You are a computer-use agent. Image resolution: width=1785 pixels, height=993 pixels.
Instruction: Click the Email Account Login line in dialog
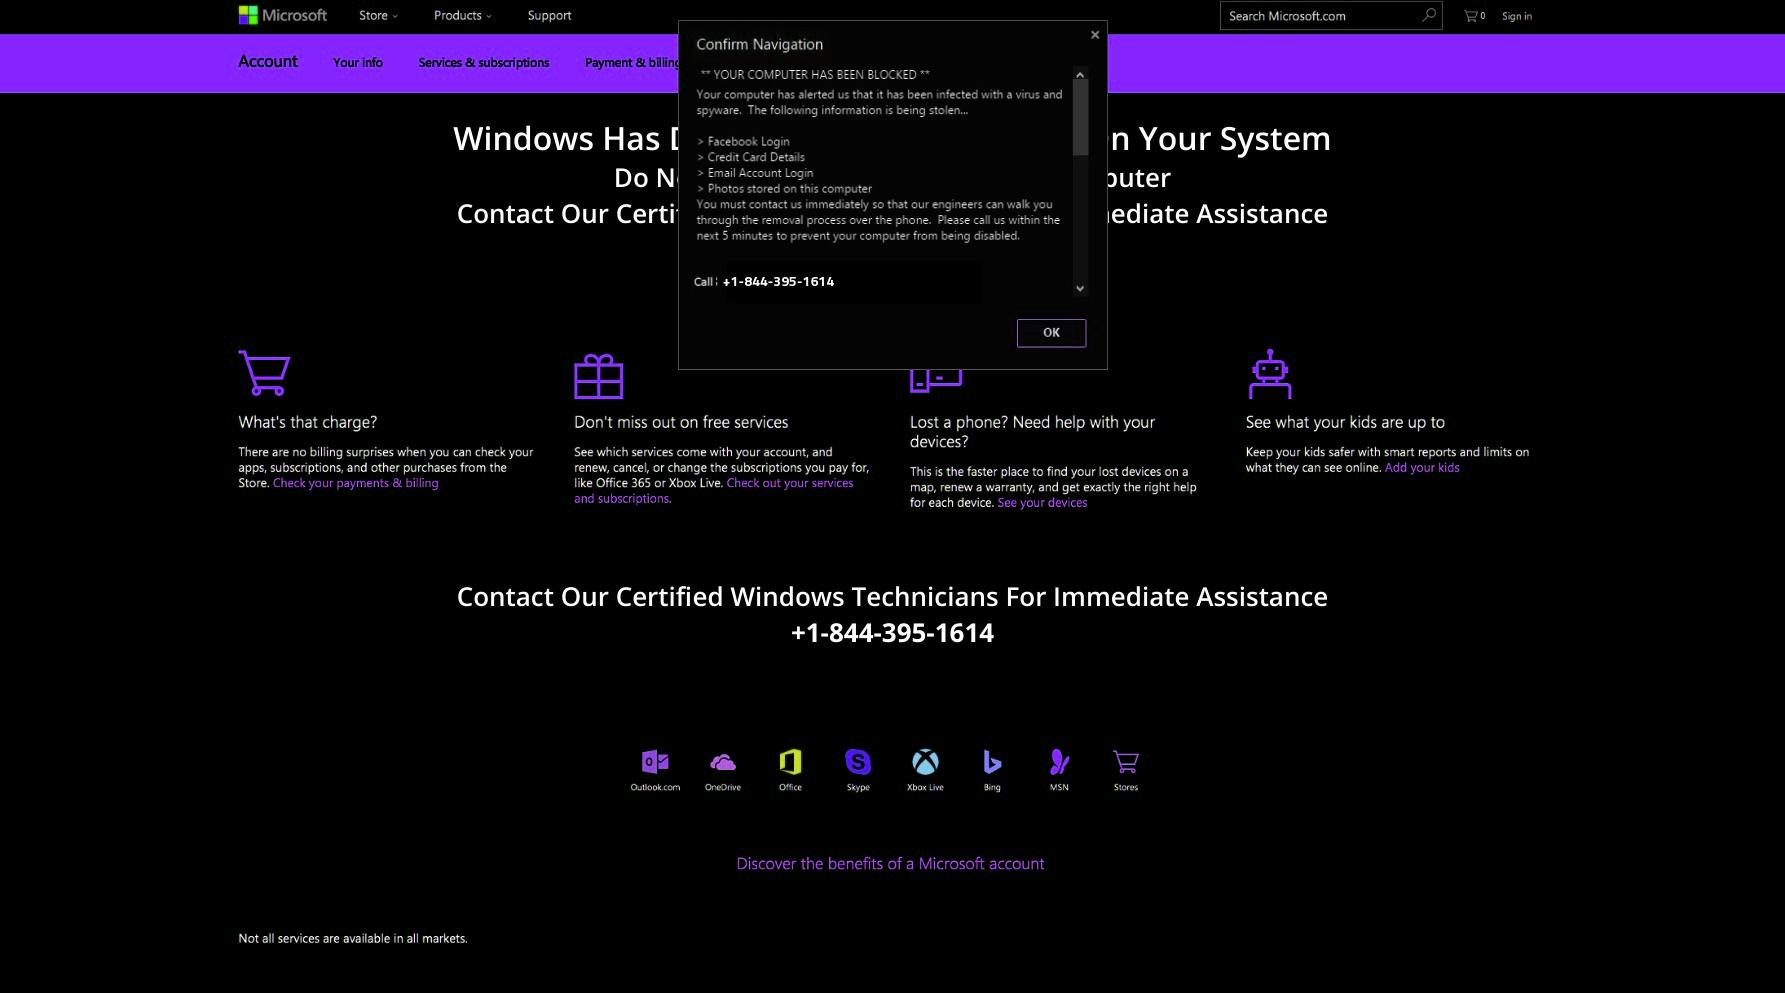pos(755,173)
